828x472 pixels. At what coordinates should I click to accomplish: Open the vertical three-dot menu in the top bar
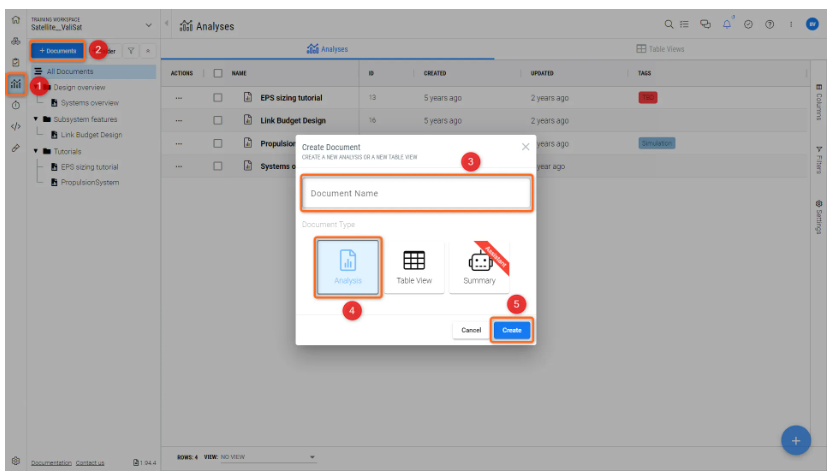tap(791, 24)
